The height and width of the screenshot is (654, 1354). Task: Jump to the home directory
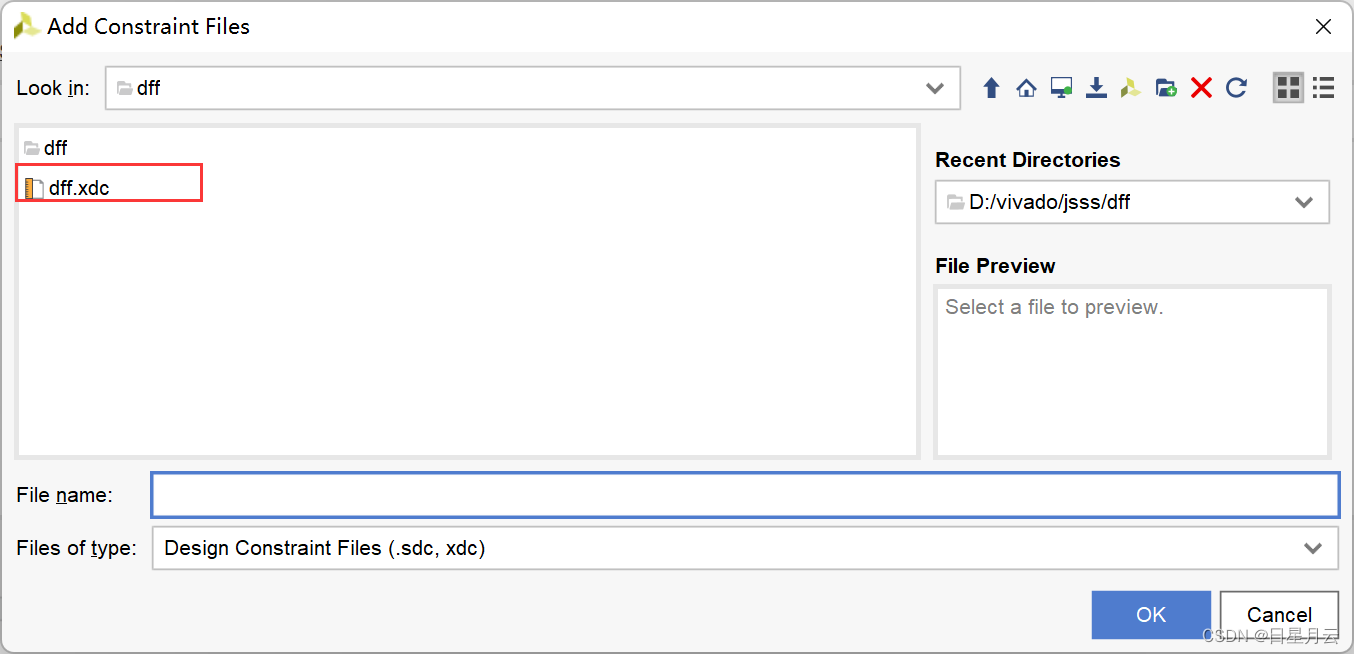pyautogui.click(x=1026, y=88)
